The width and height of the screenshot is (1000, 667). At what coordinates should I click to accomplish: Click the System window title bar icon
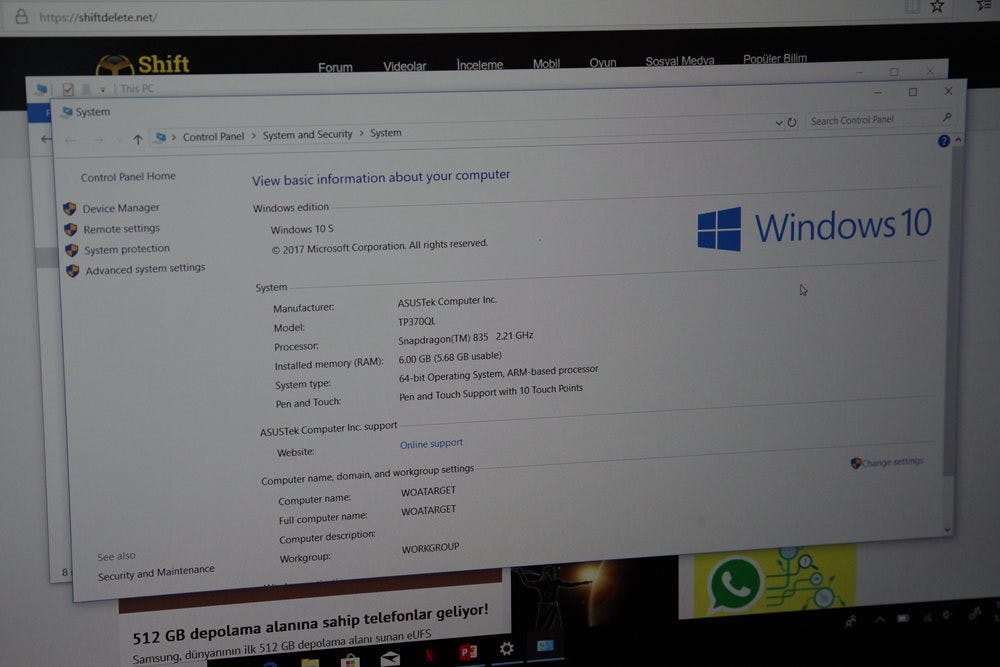tap(67, 112)
